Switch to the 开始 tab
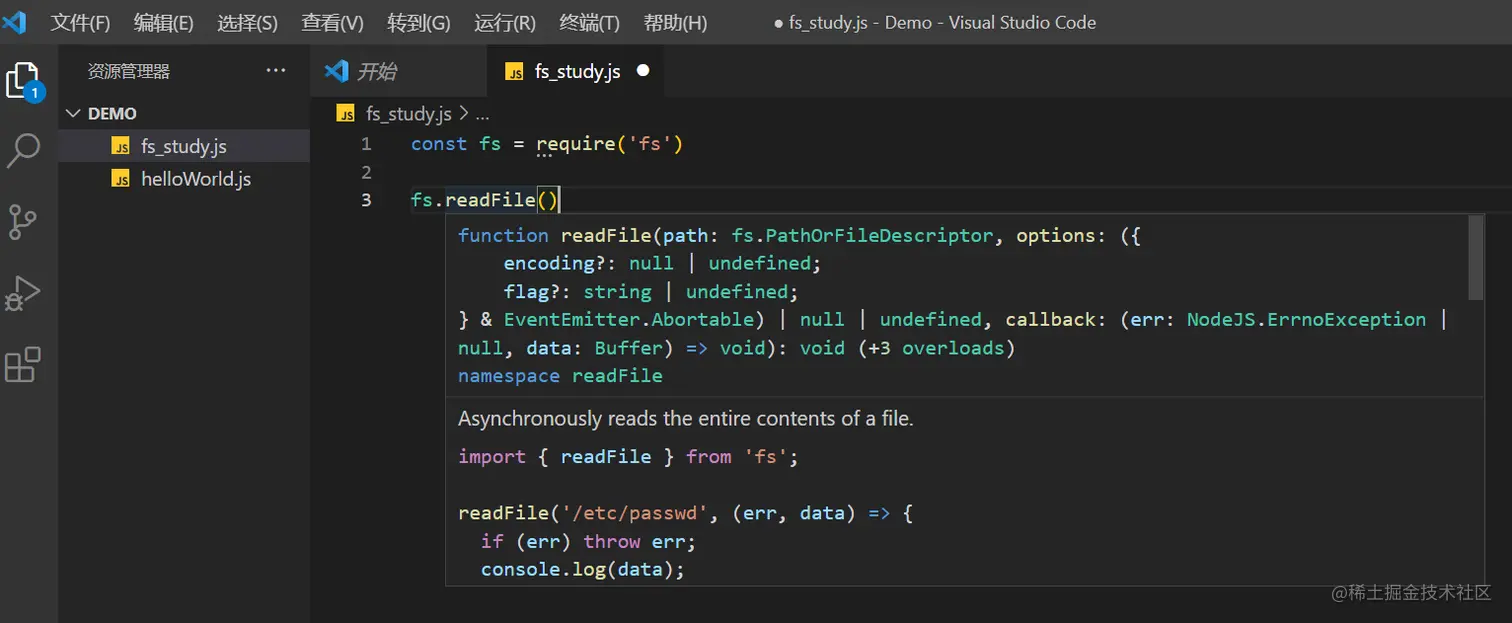The image size is (1512, 623). [x=397, y=71]
